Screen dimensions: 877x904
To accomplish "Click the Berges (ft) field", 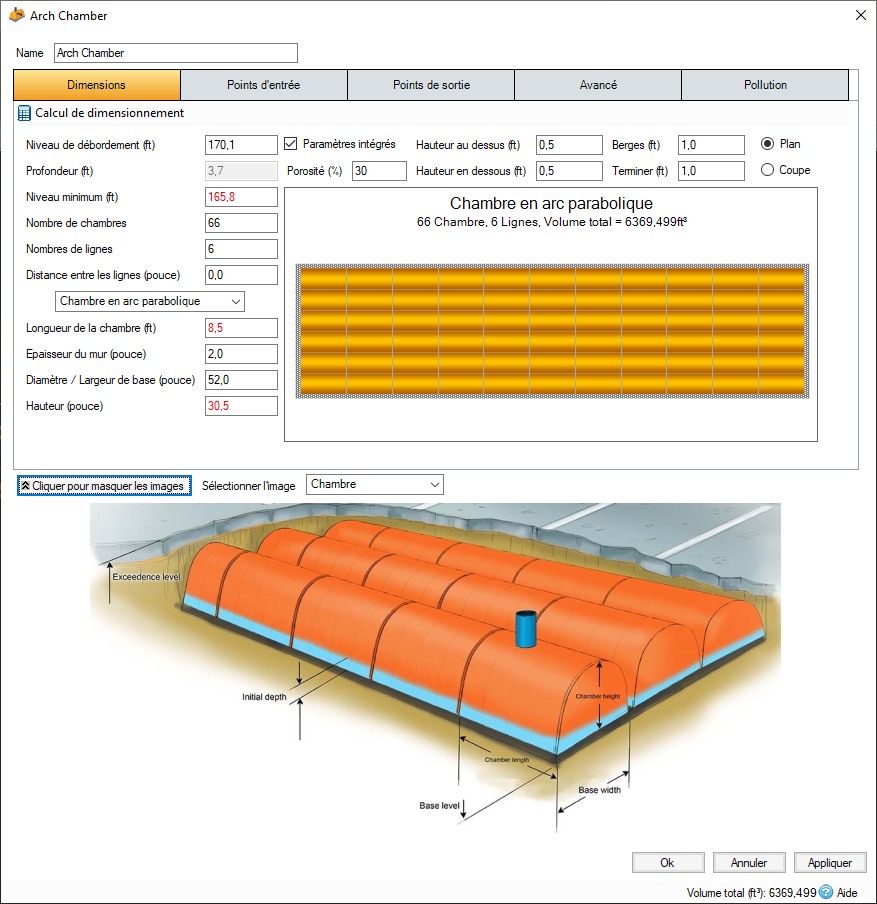I will (711, 145).
